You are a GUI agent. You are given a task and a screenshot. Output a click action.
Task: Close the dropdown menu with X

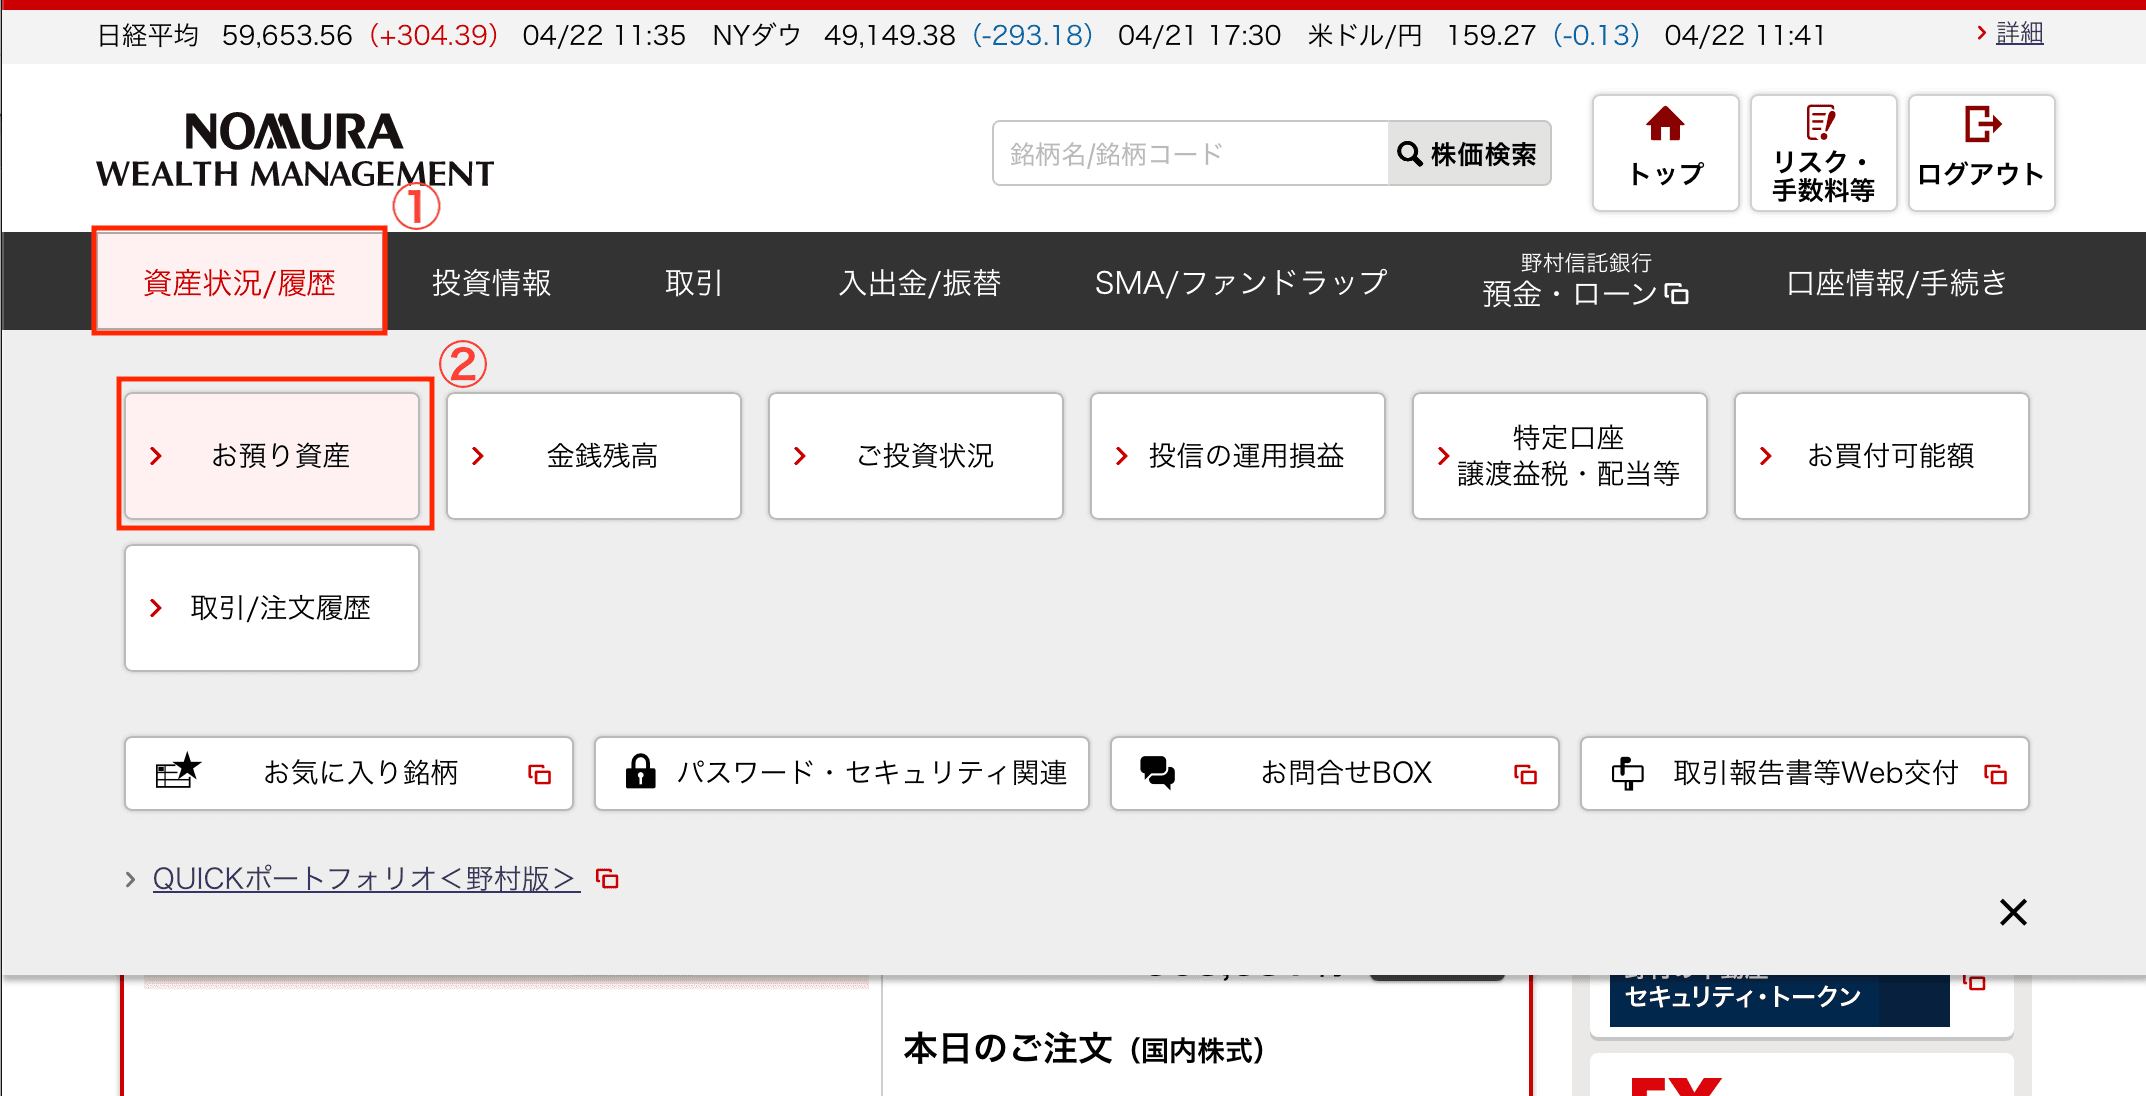click(2013, 912)
